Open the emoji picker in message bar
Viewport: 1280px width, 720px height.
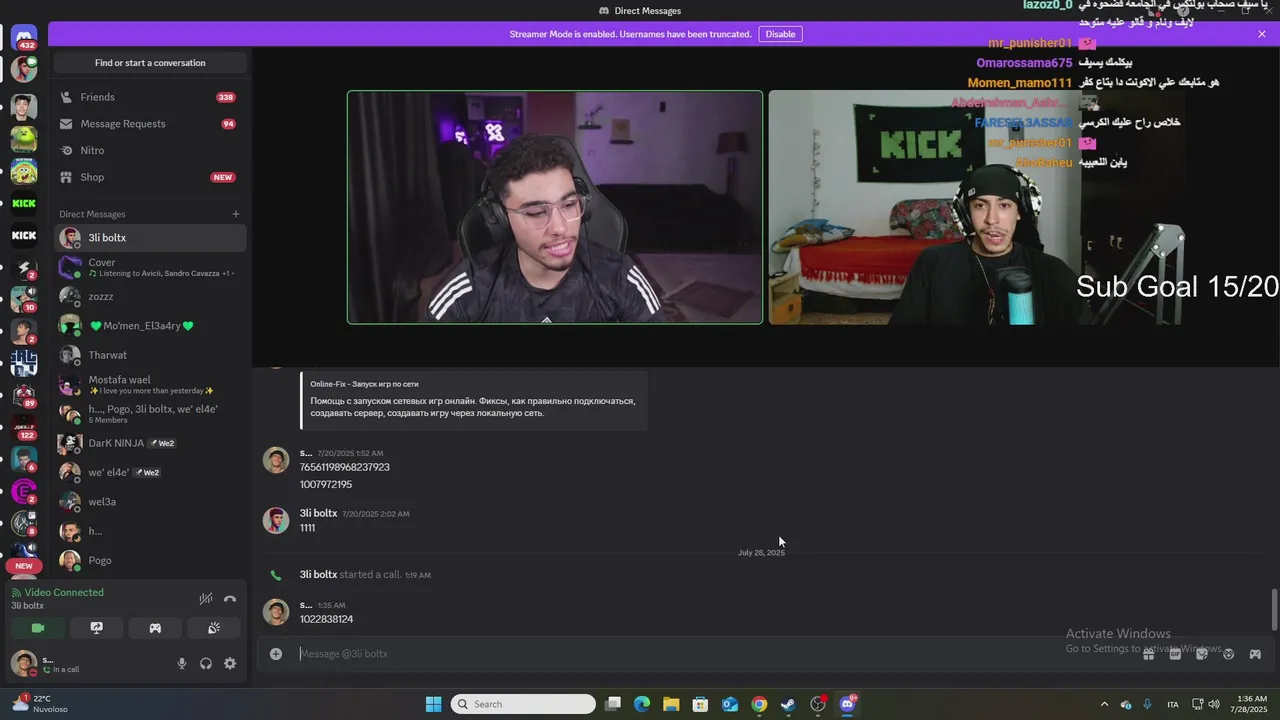(x=1228, y=654)
